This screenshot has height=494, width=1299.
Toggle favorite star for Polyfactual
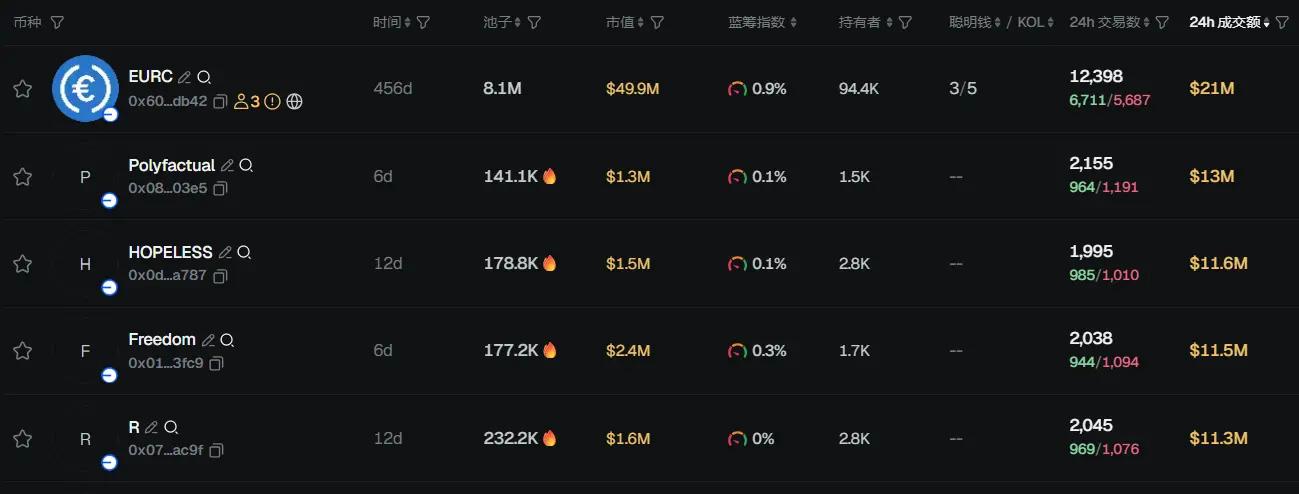pos(22,177)
